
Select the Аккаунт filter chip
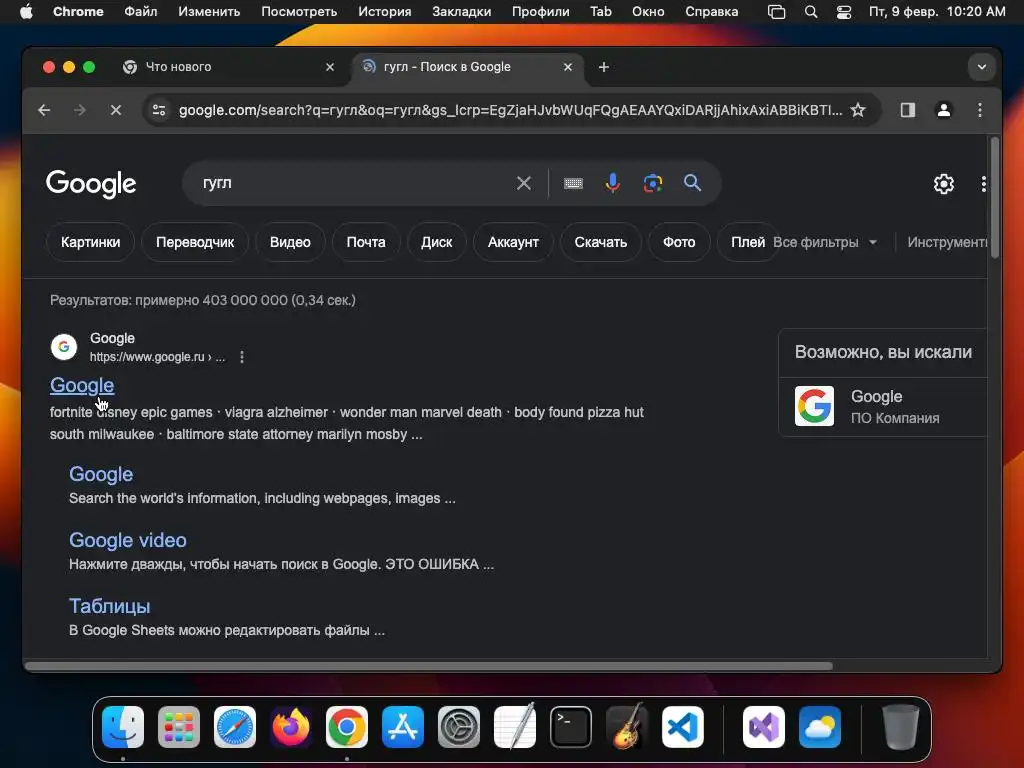coord(513,242)
